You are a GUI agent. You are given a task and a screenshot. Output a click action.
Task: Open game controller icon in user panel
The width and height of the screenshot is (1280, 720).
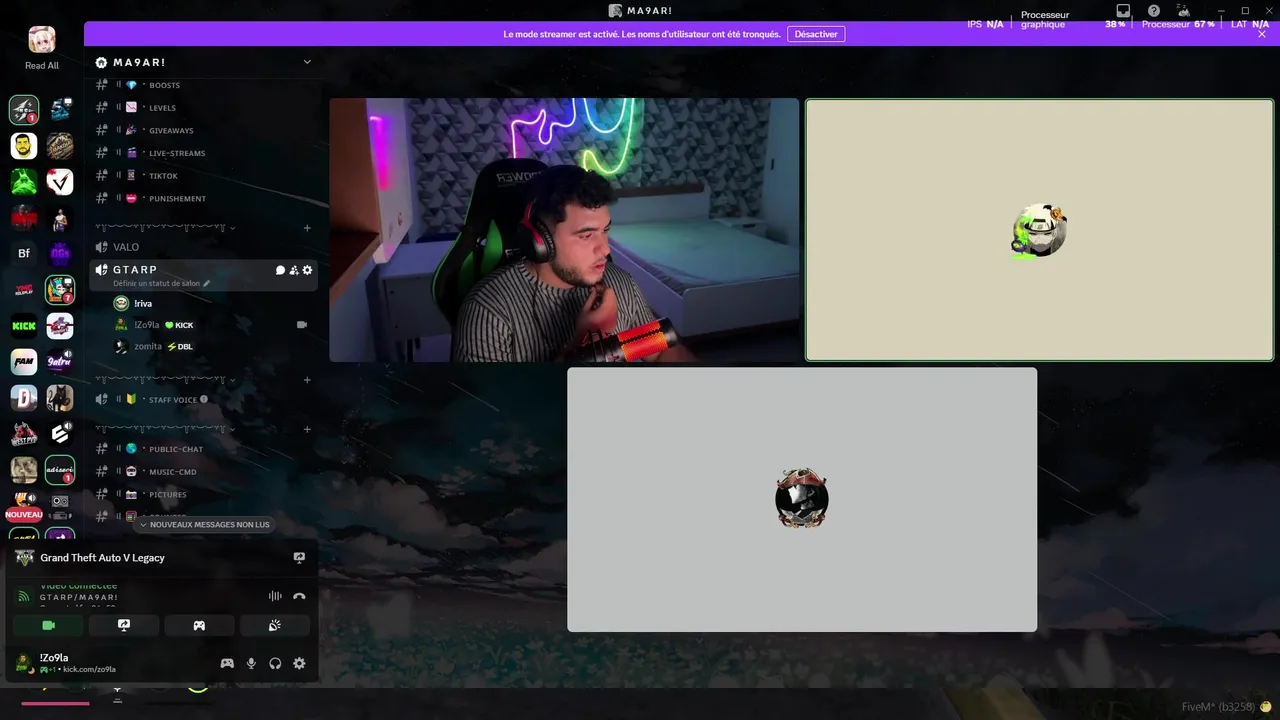click(227, 663)
